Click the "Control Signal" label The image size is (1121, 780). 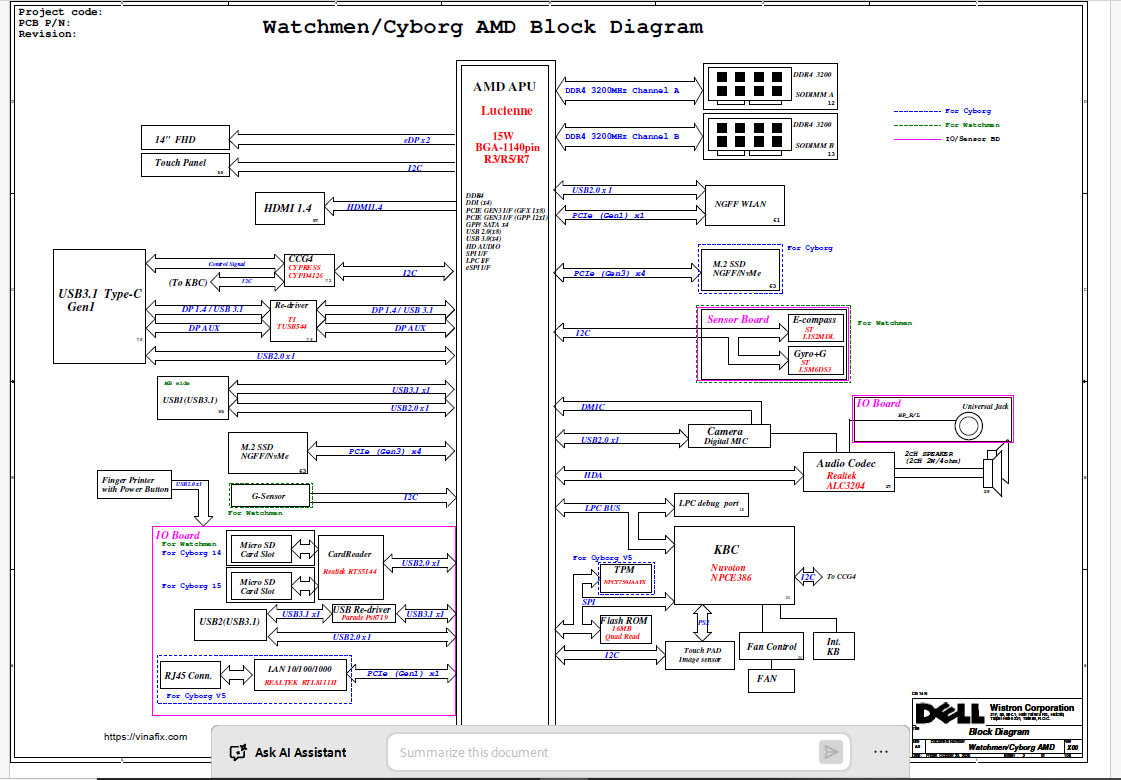pos(227,264)
